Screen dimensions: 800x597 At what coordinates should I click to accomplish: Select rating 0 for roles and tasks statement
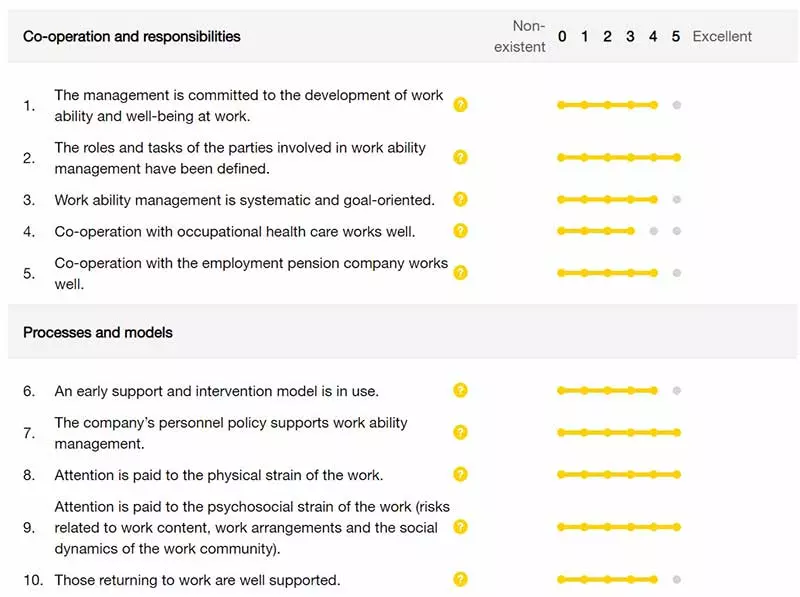pos(561,157)
